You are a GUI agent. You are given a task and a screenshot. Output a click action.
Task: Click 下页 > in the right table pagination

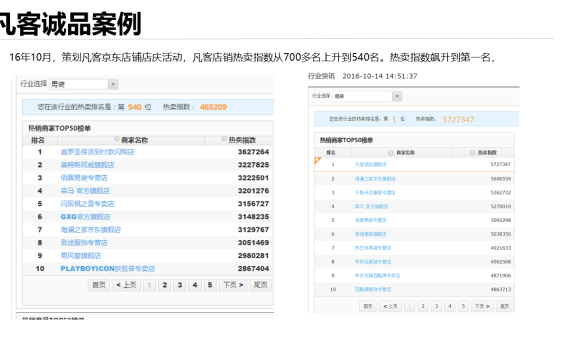click(x=482, y=306)
